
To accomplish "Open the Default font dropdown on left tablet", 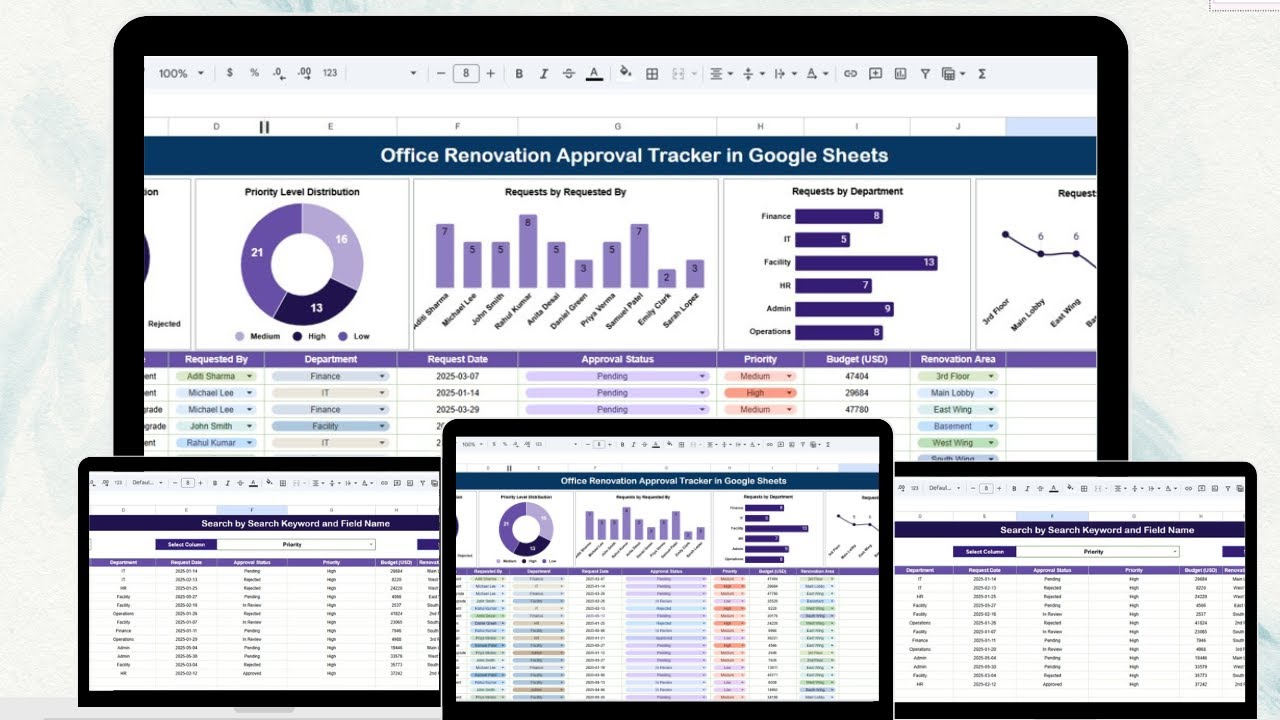I will pyautogui.click(x=148, y=482).
